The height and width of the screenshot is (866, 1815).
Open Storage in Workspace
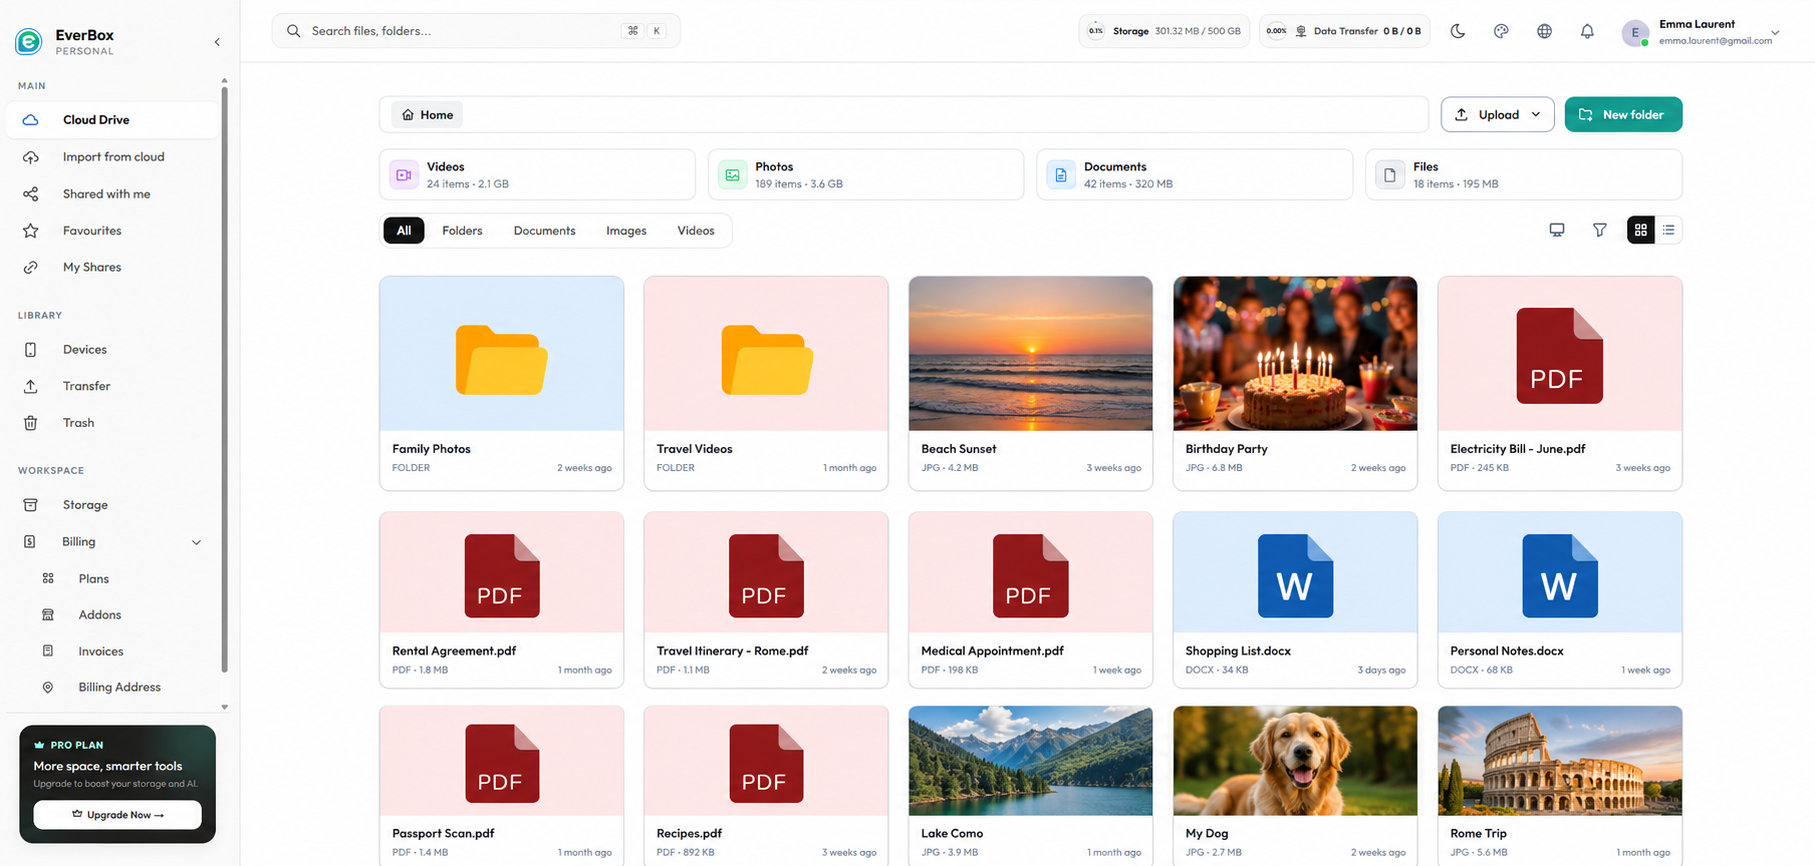click(x=111, y=505)
